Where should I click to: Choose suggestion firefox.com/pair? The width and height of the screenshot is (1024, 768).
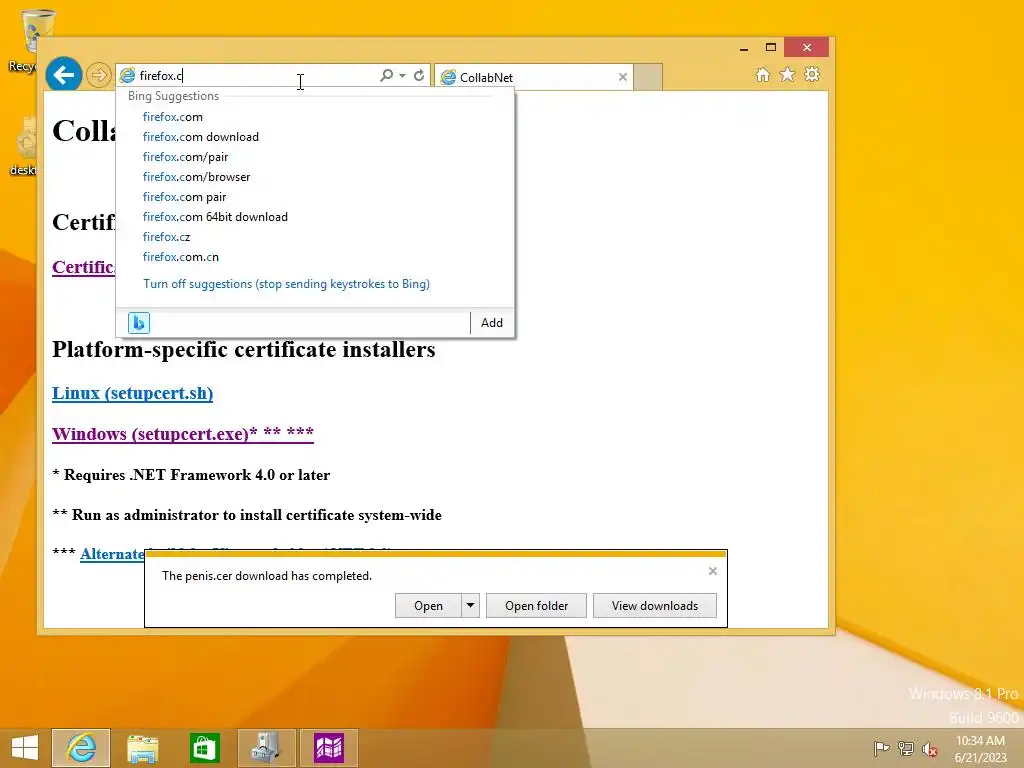(185, 157)
